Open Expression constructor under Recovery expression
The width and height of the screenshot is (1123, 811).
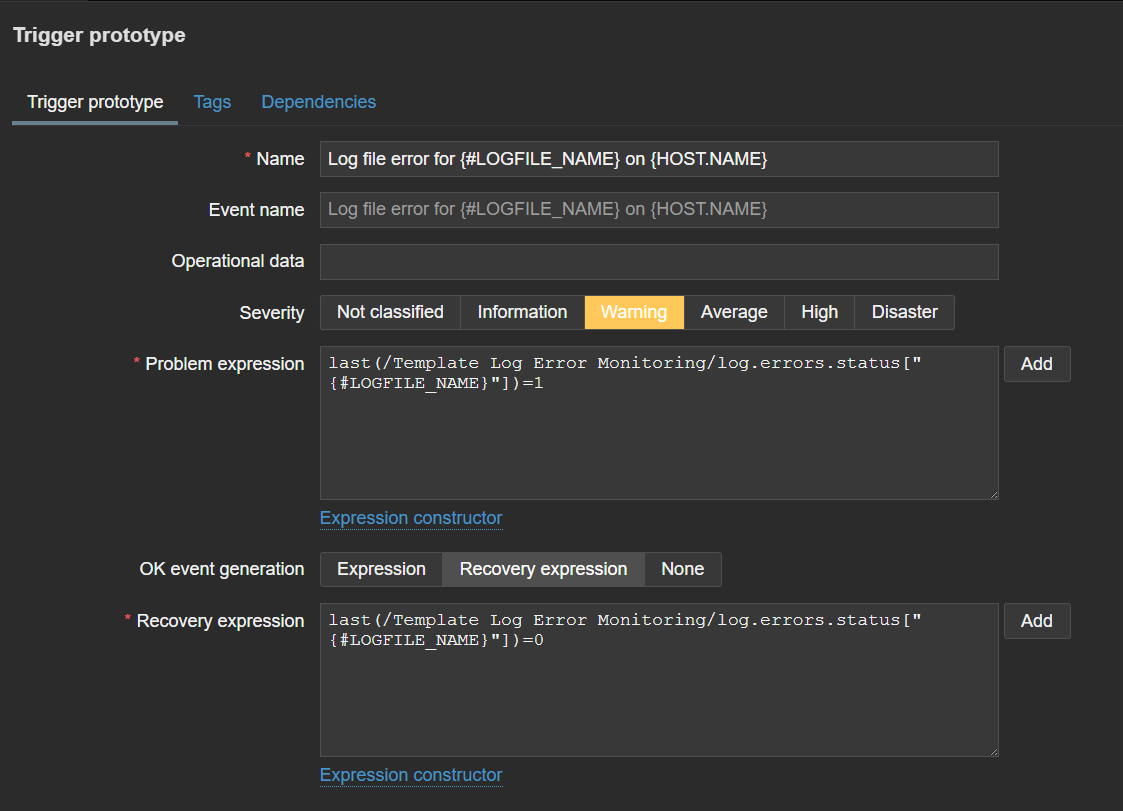pos(411,775)
